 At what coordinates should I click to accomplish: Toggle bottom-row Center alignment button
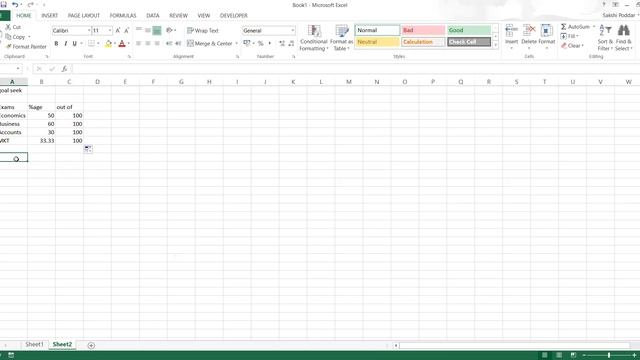click(x=148, y=43)
